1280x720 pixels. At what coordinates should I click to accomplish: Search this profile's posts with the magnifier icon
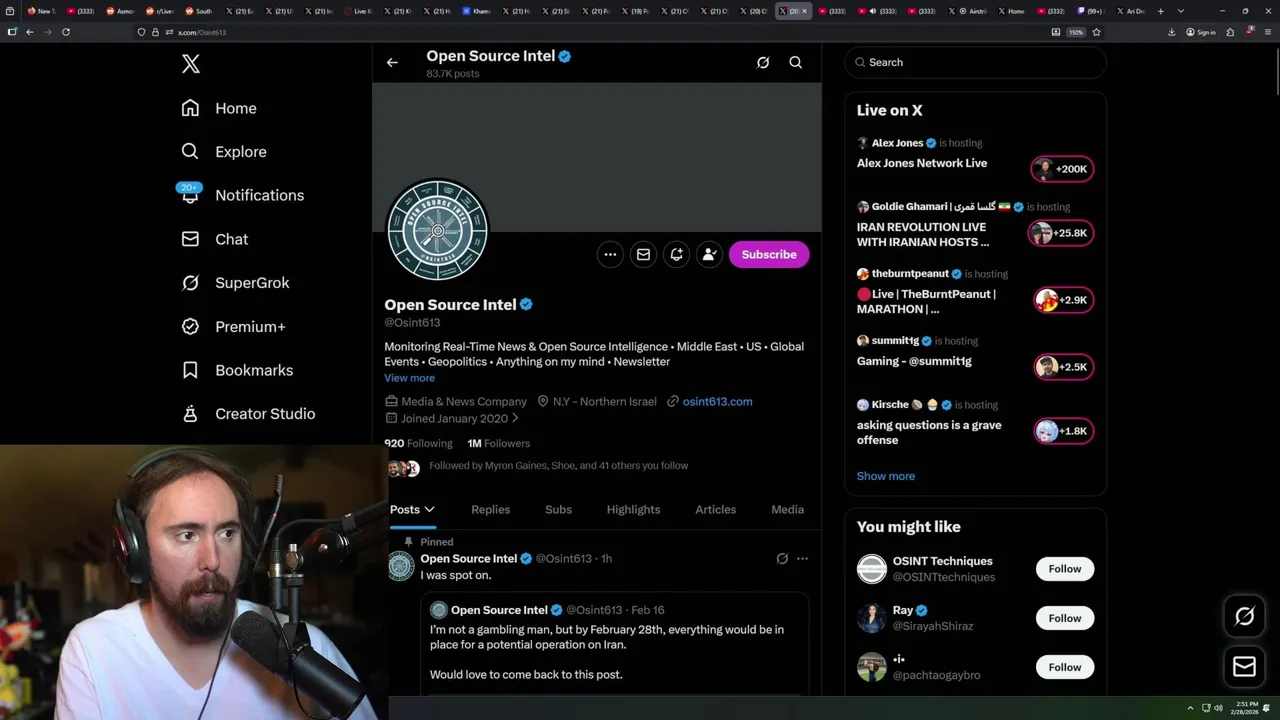coord(796,62)
